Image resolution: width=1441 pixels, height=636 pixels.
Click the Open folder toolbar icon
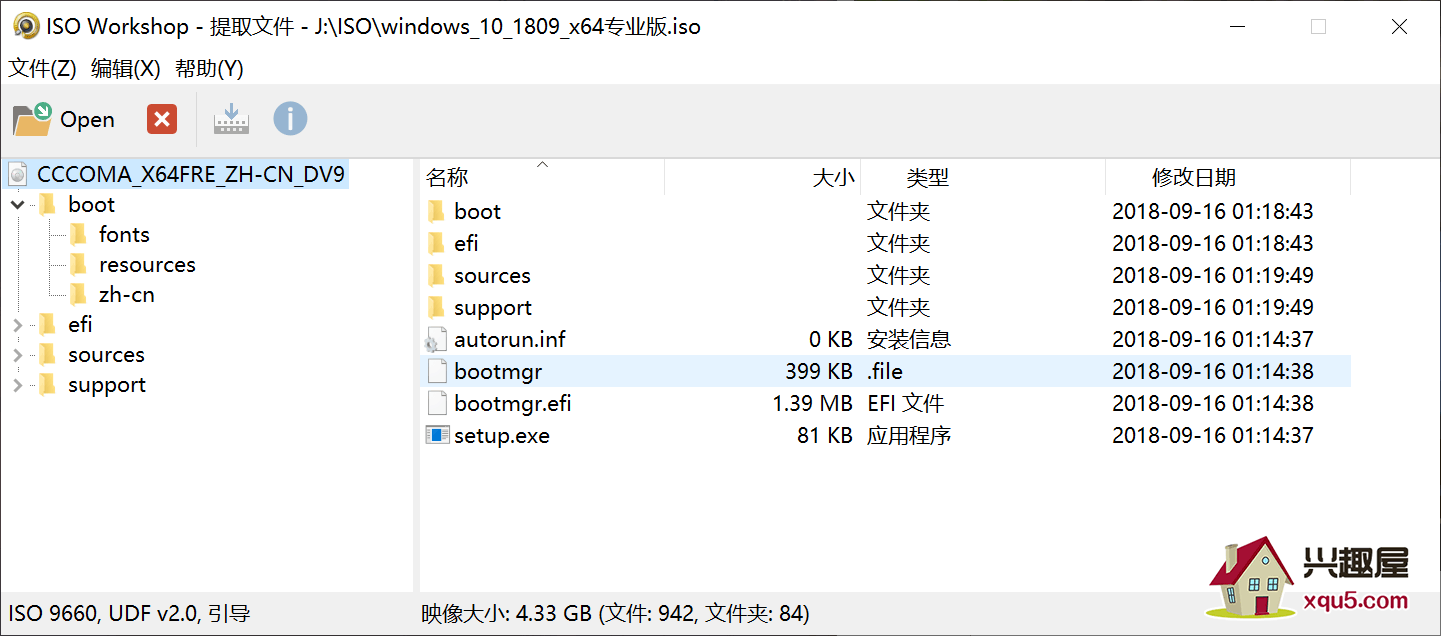[x=32, y=119]
